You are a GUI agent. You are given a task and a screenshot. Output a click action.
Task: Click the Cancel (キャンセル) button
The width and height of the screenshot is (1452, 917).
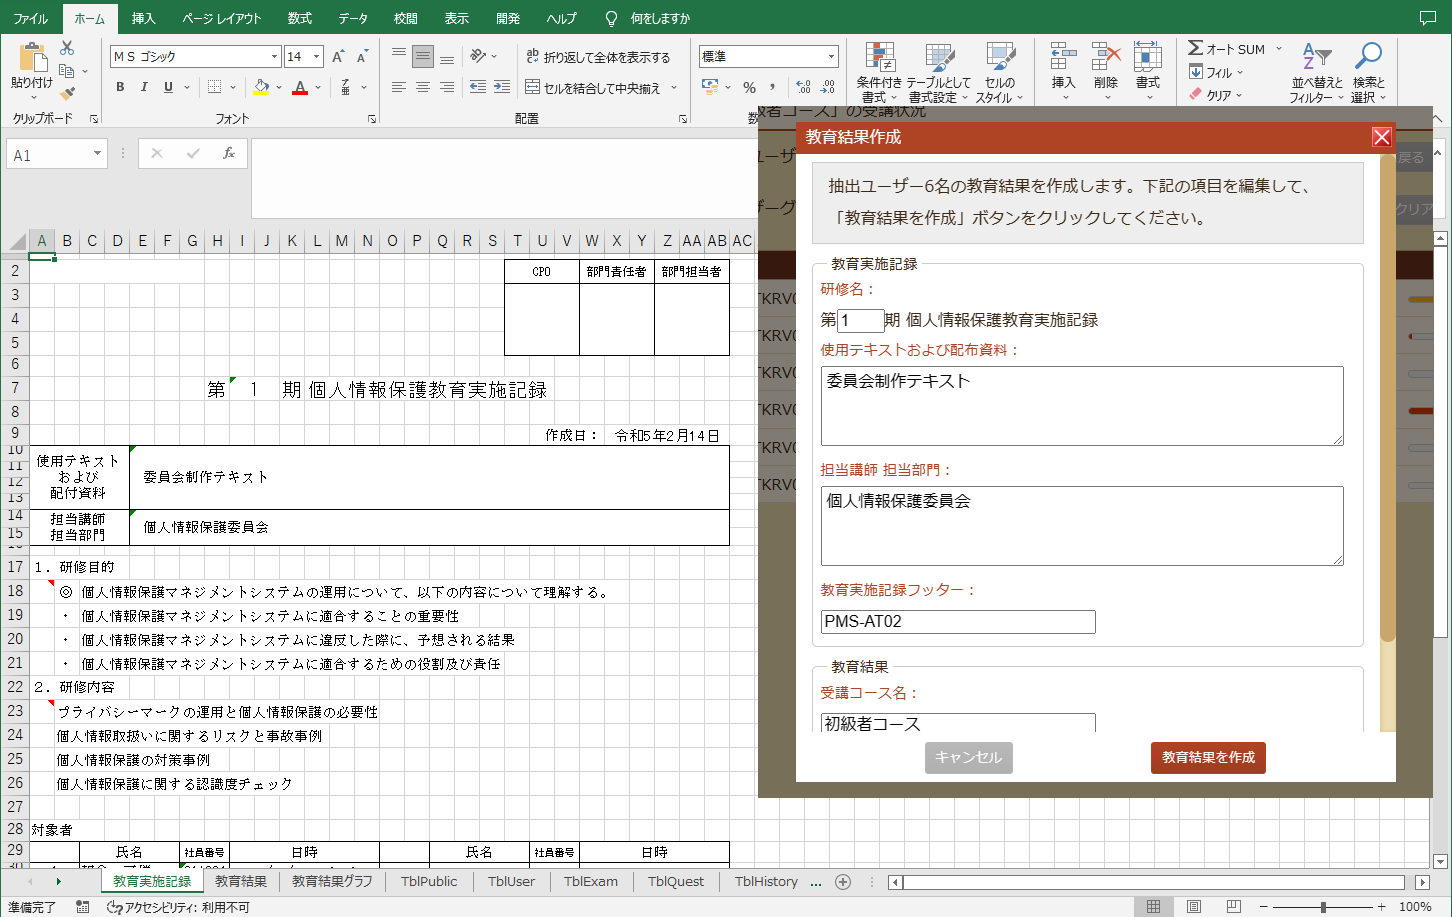pyautogui.click(x=968, y=758)
